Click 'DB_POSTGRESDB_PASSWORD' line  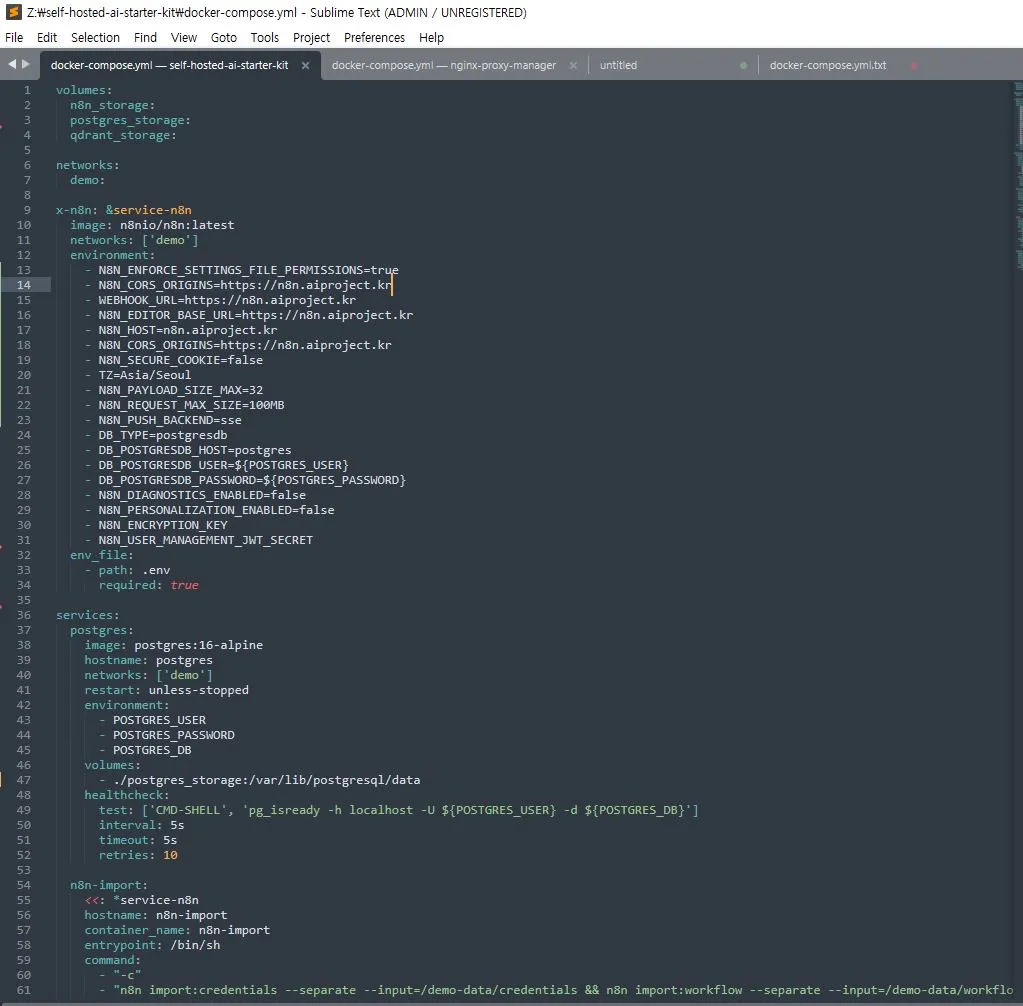252,480
